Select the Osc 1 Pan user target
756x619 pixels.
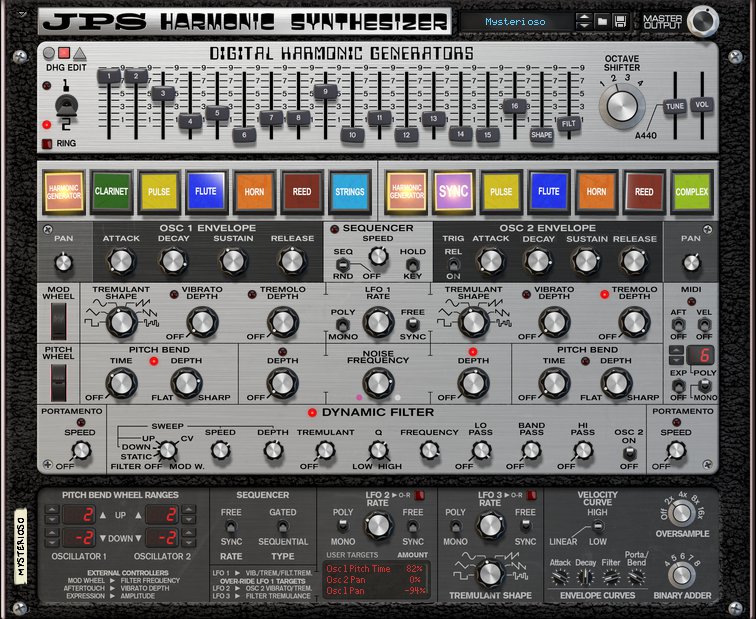tap(375, 591)
